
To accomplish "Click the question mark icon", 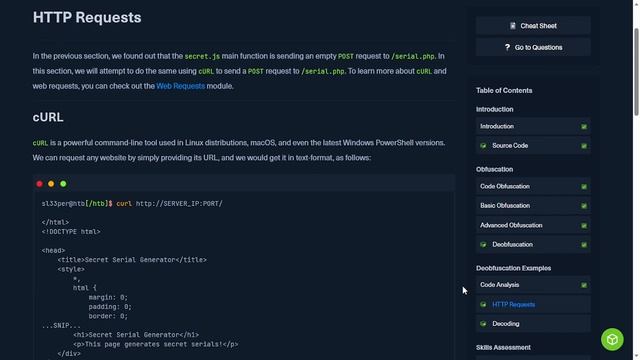I will point(507,47).
